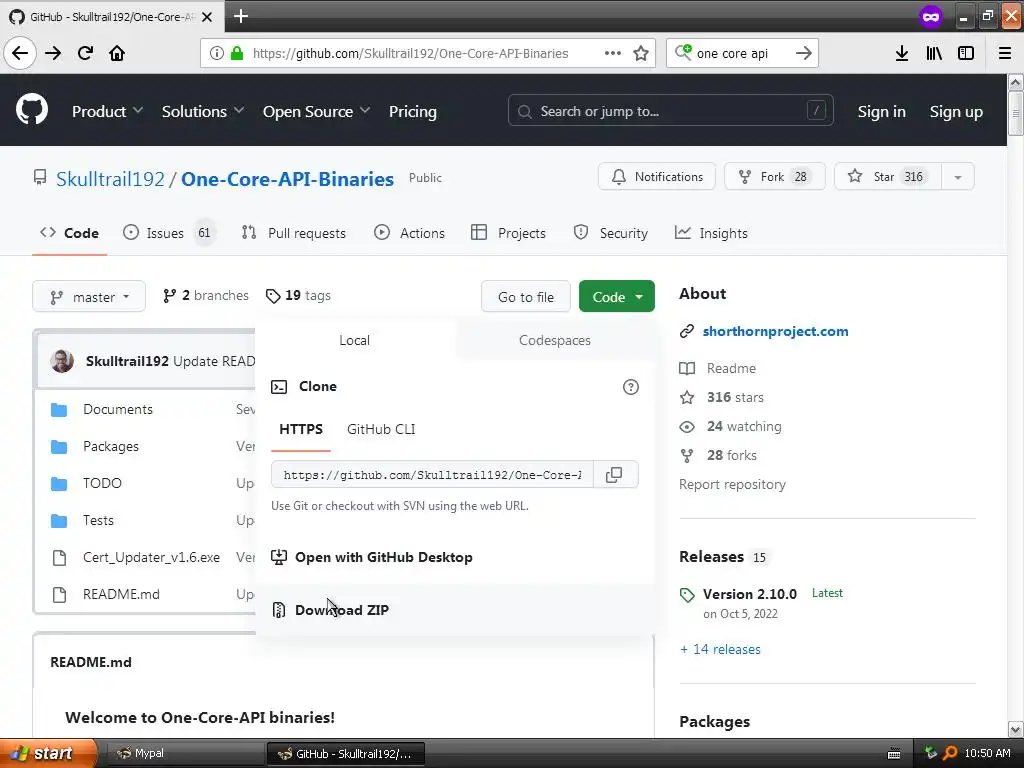Fork the repository with Fork button
The image size is (1024, 768).
[775, 177]
